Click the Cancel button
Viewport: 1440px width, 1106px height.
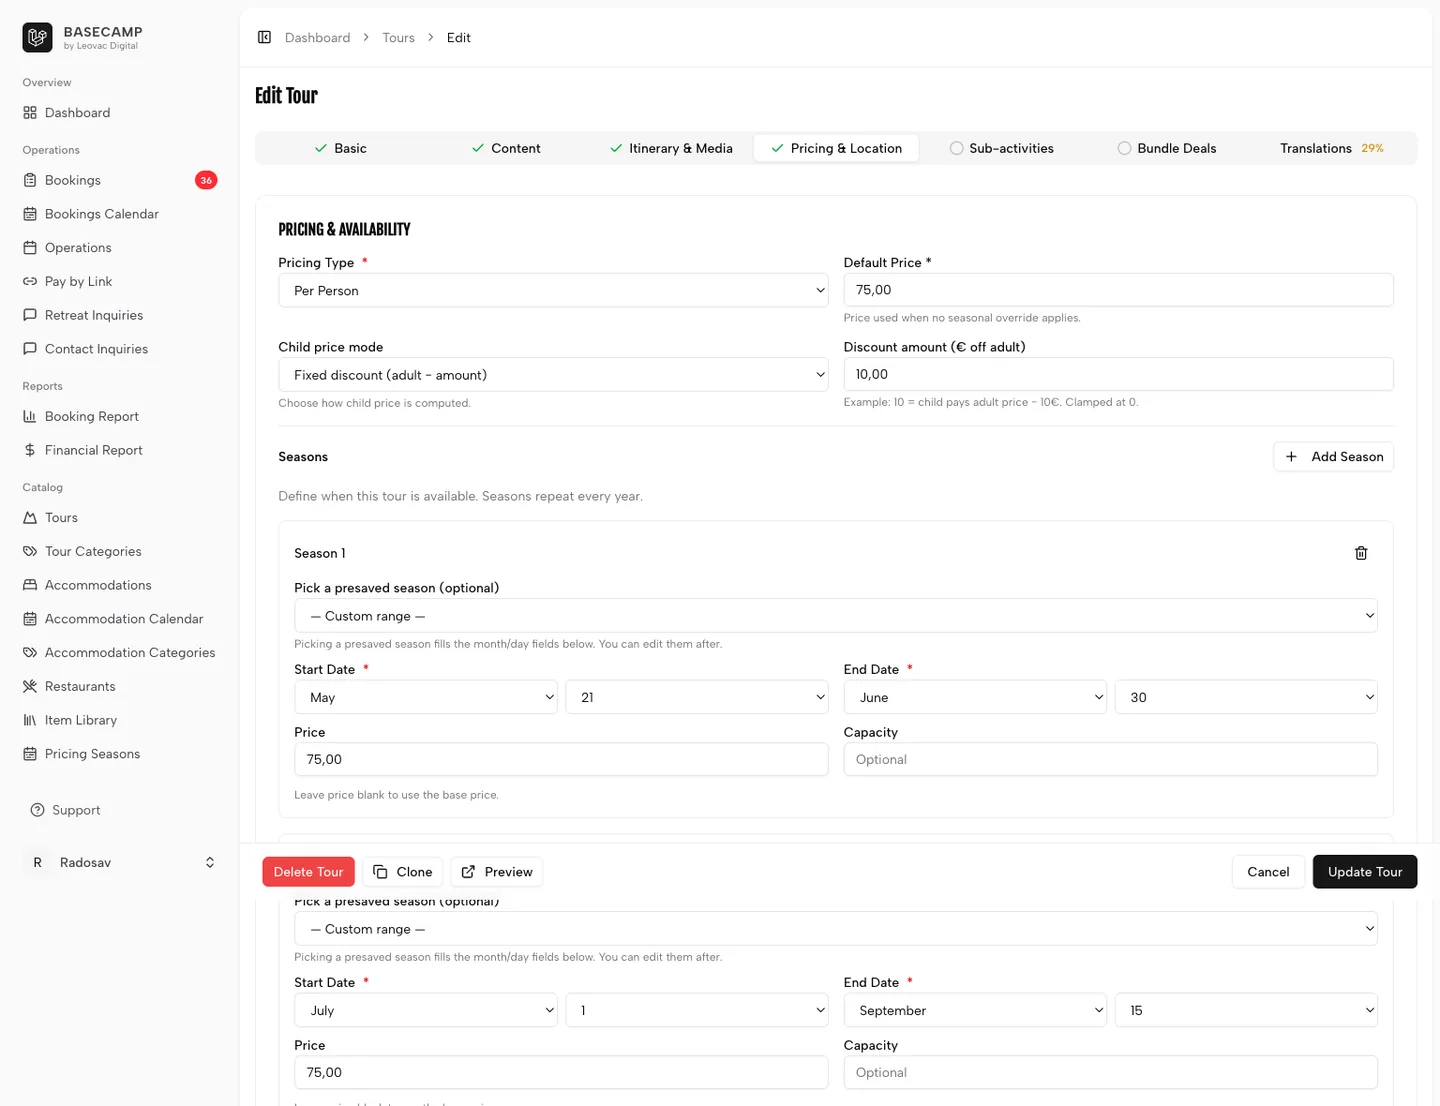[1268, 872]
